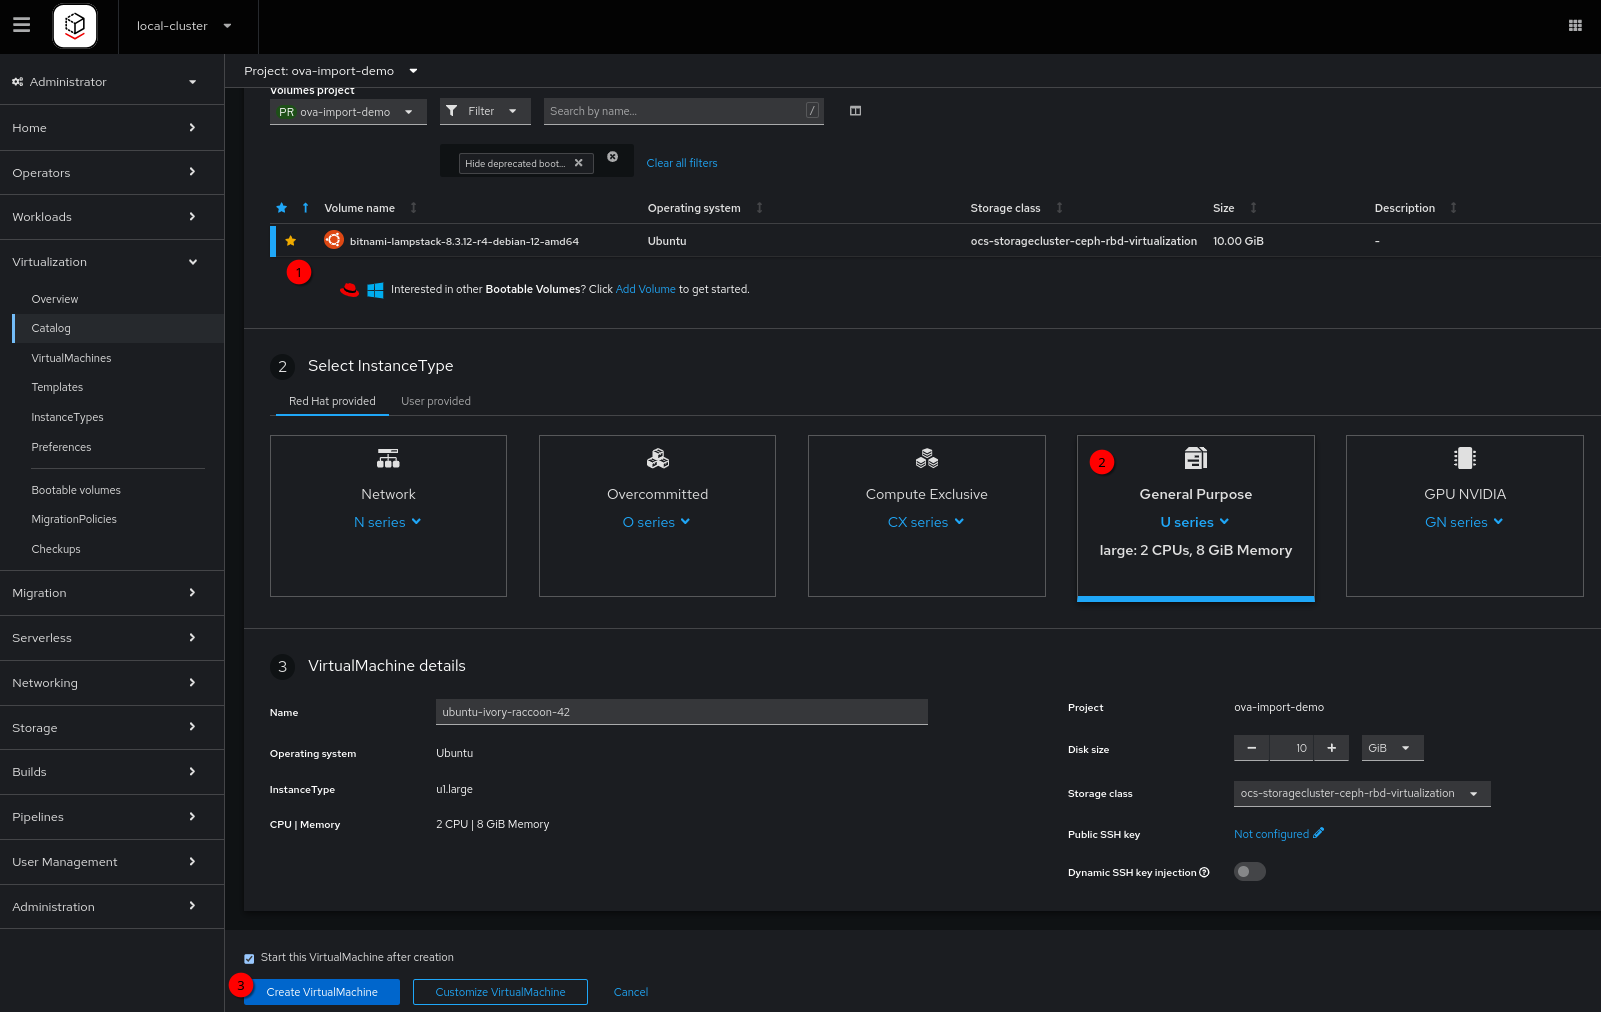
Task: Click the Not configured SSH key link
Action: point(1271,834)
